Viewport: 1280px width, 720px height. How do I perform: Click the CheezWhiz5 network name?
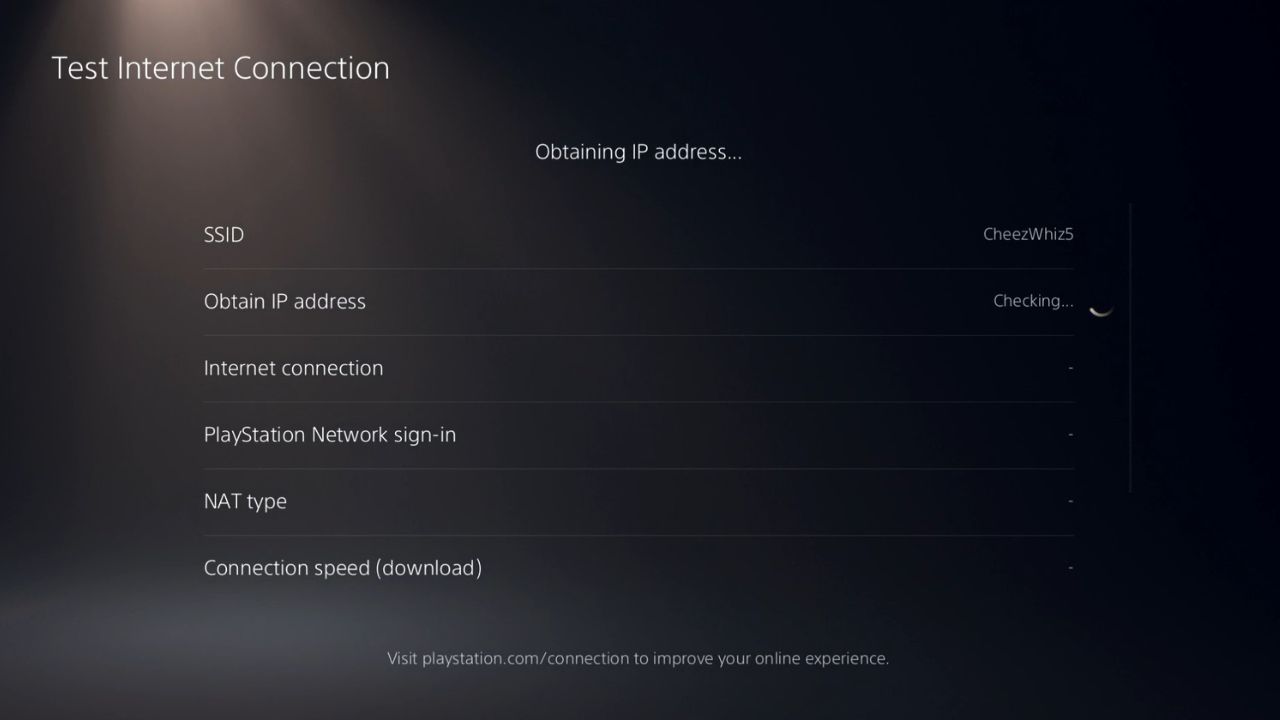[1028, 234]
